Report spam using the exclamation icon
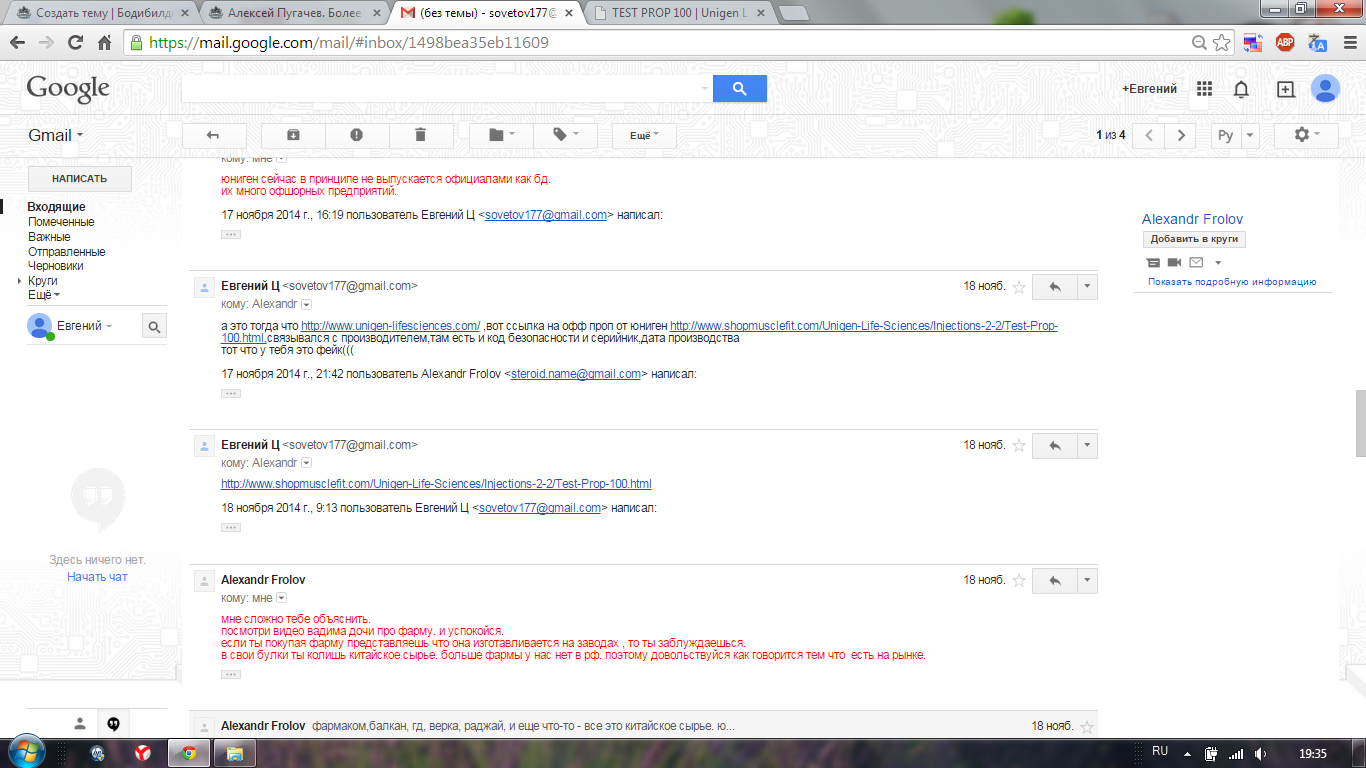This screenshot has height=768, width=1366. click(x=356, y=135)
